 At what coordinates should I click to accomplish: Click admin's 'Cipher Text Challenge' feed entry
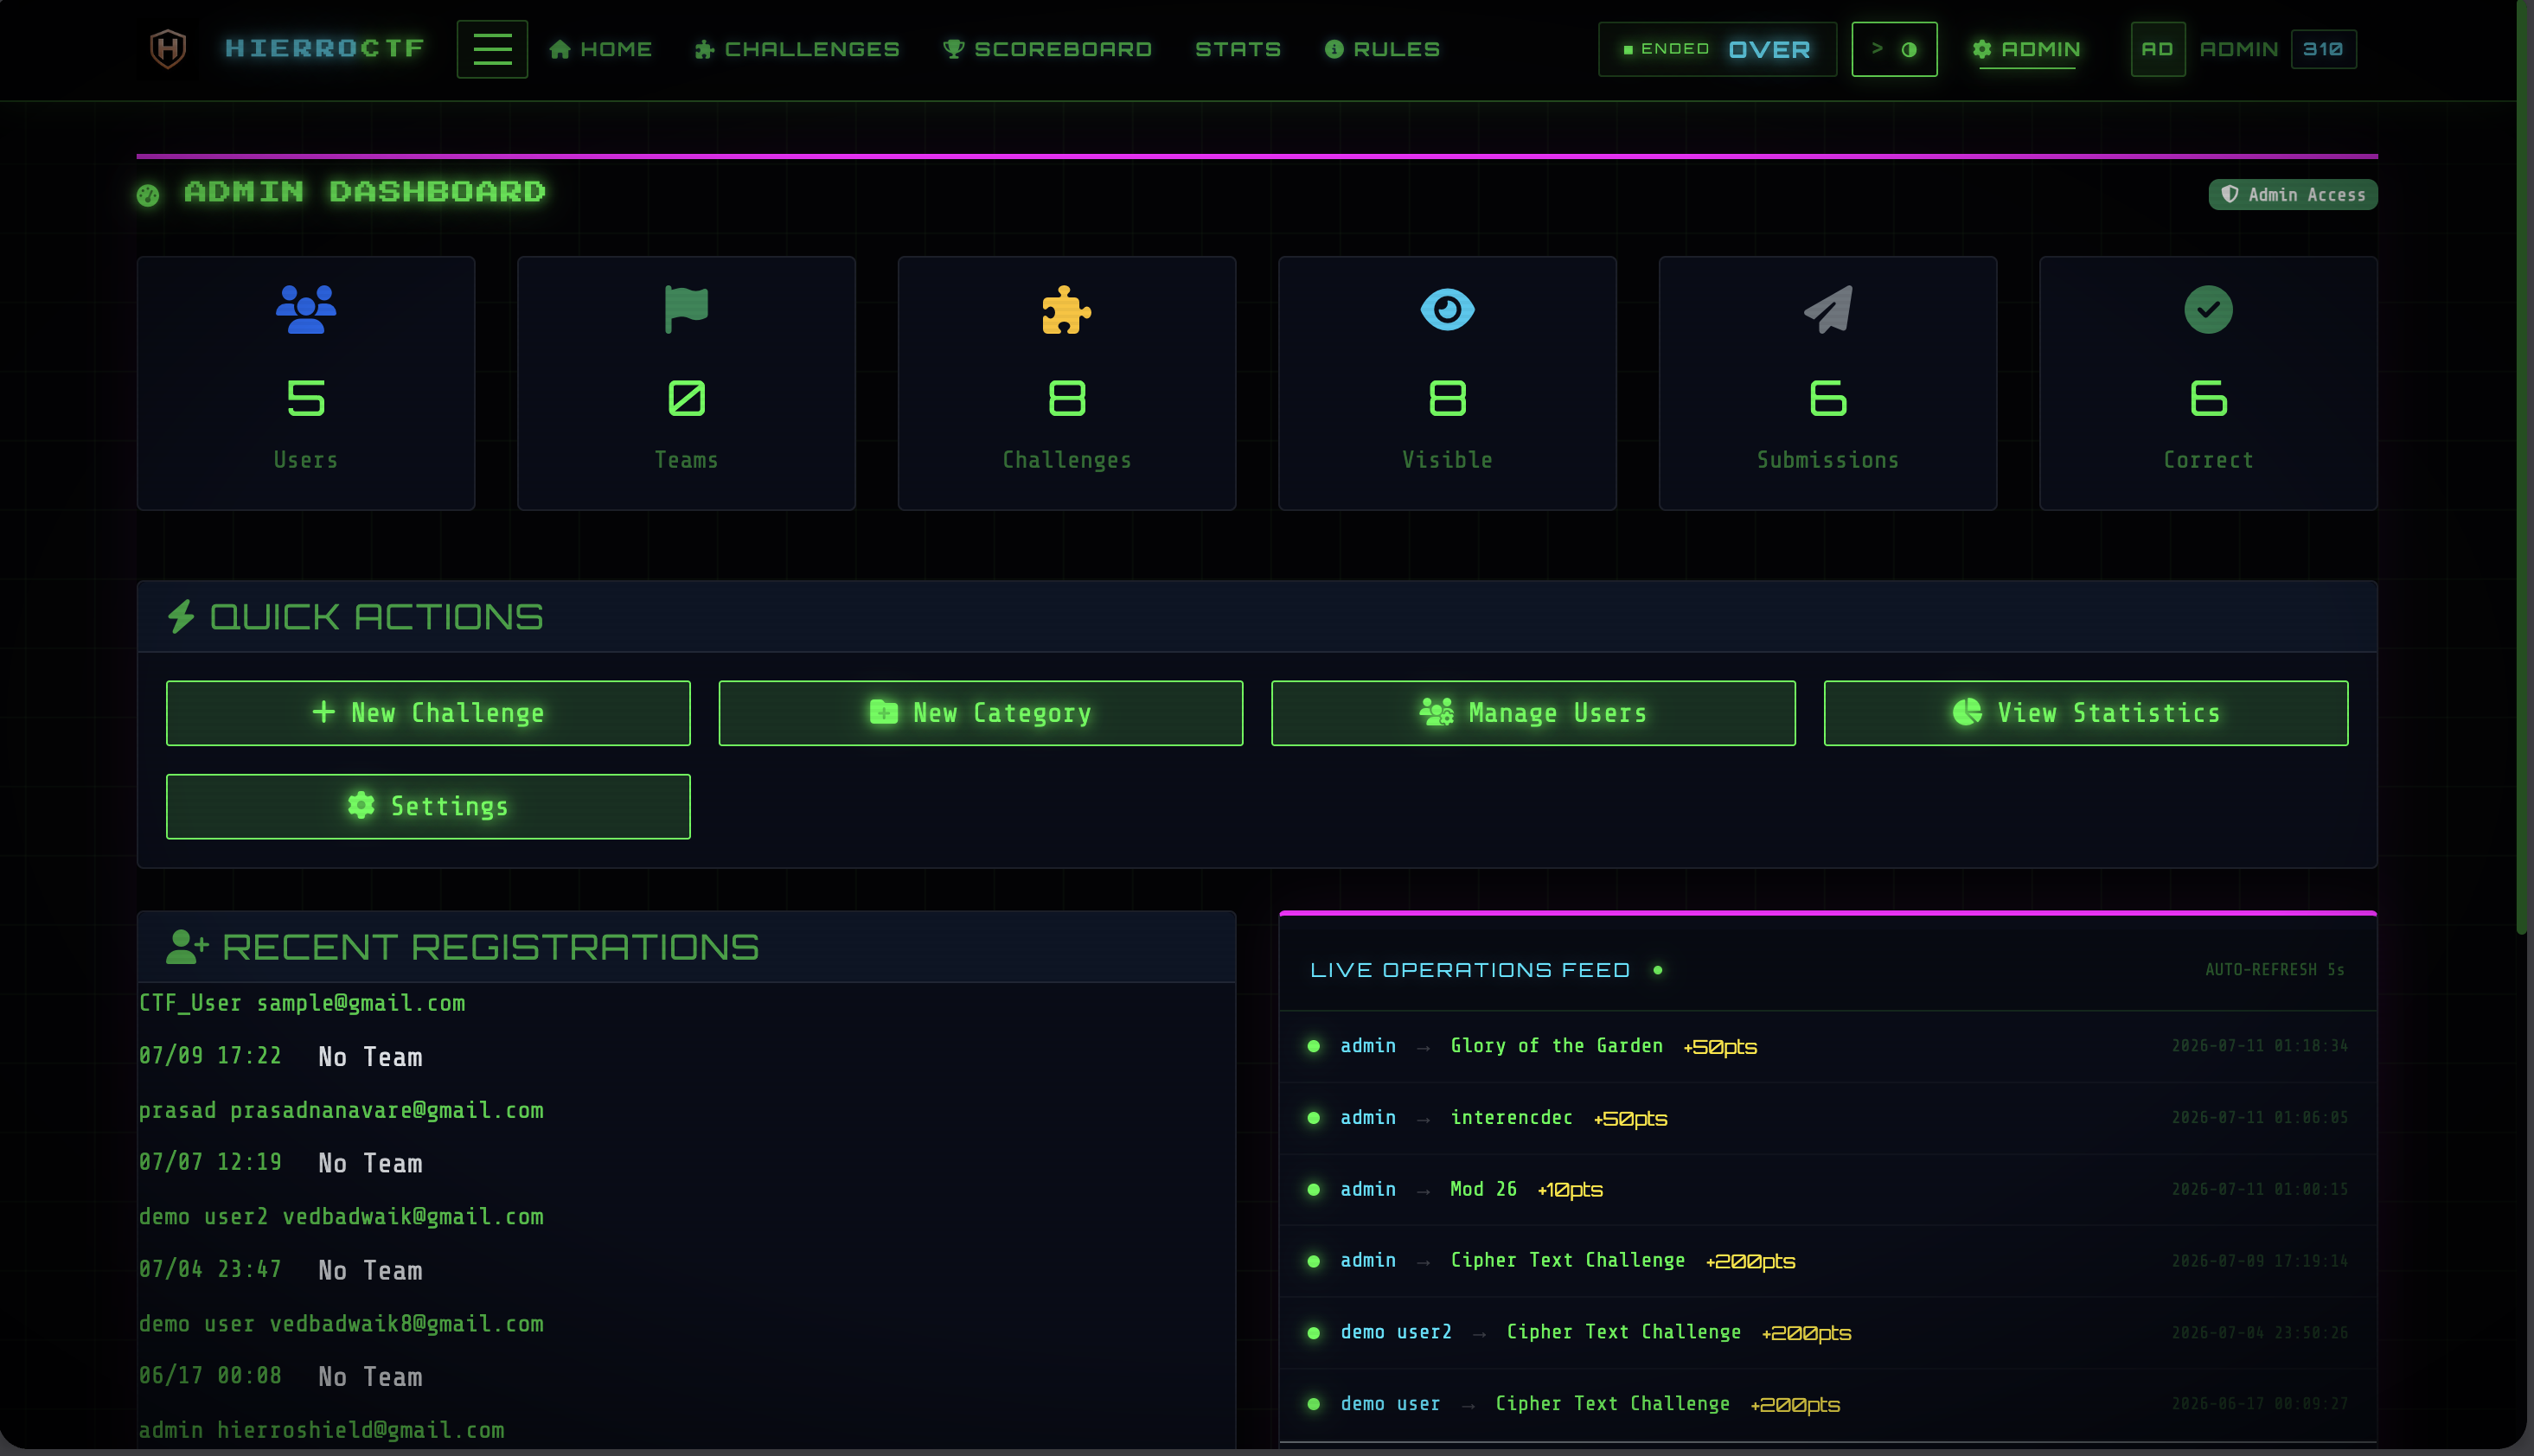[x=1827, y=1261]
